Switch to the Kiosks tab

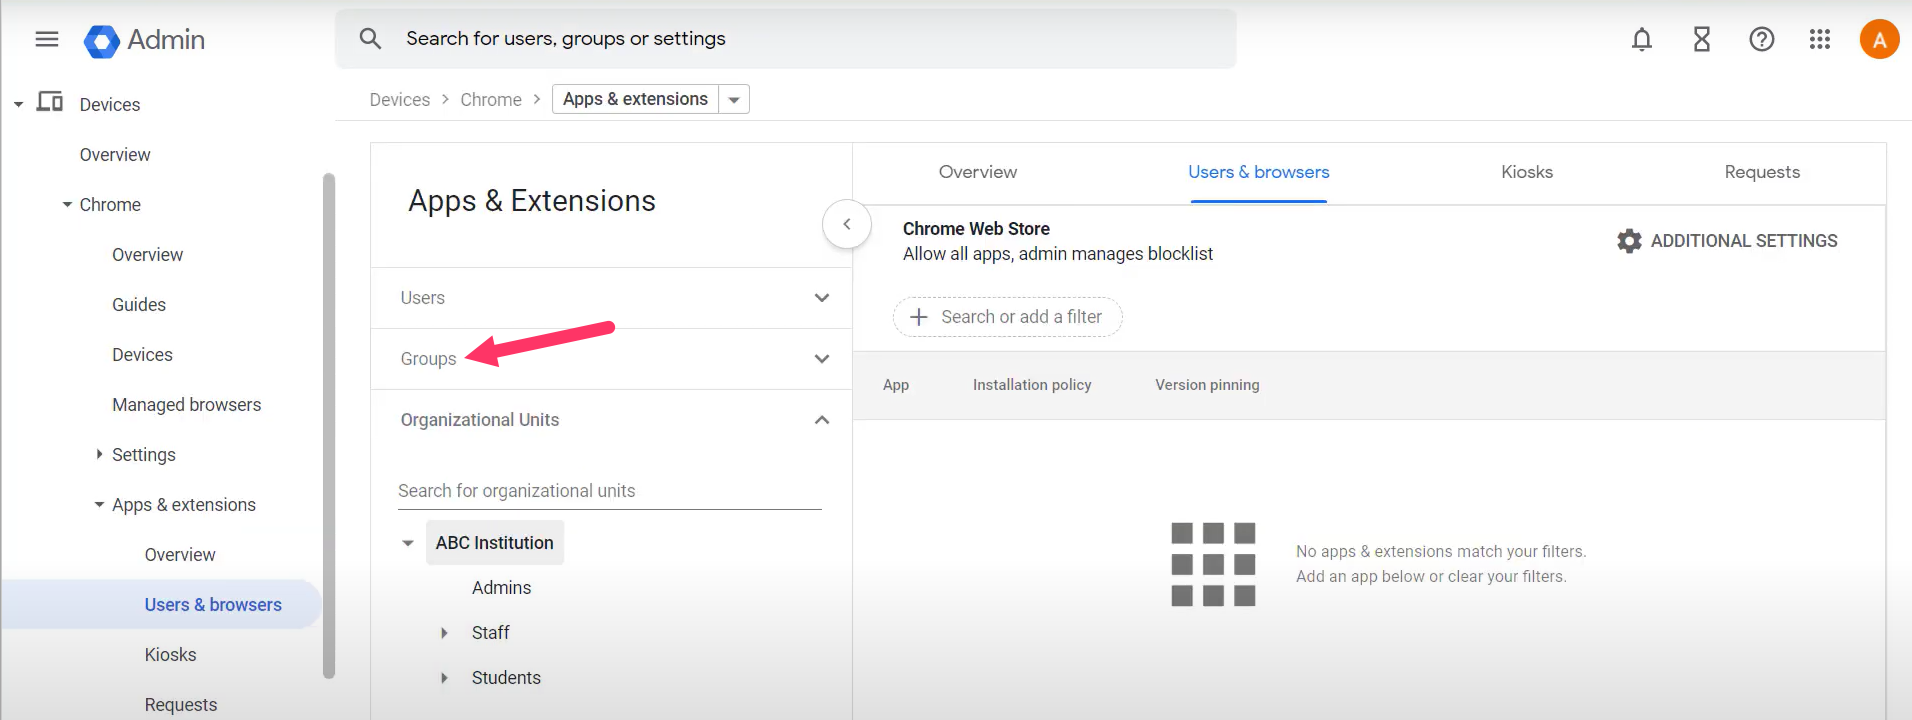pos(1527,172)
